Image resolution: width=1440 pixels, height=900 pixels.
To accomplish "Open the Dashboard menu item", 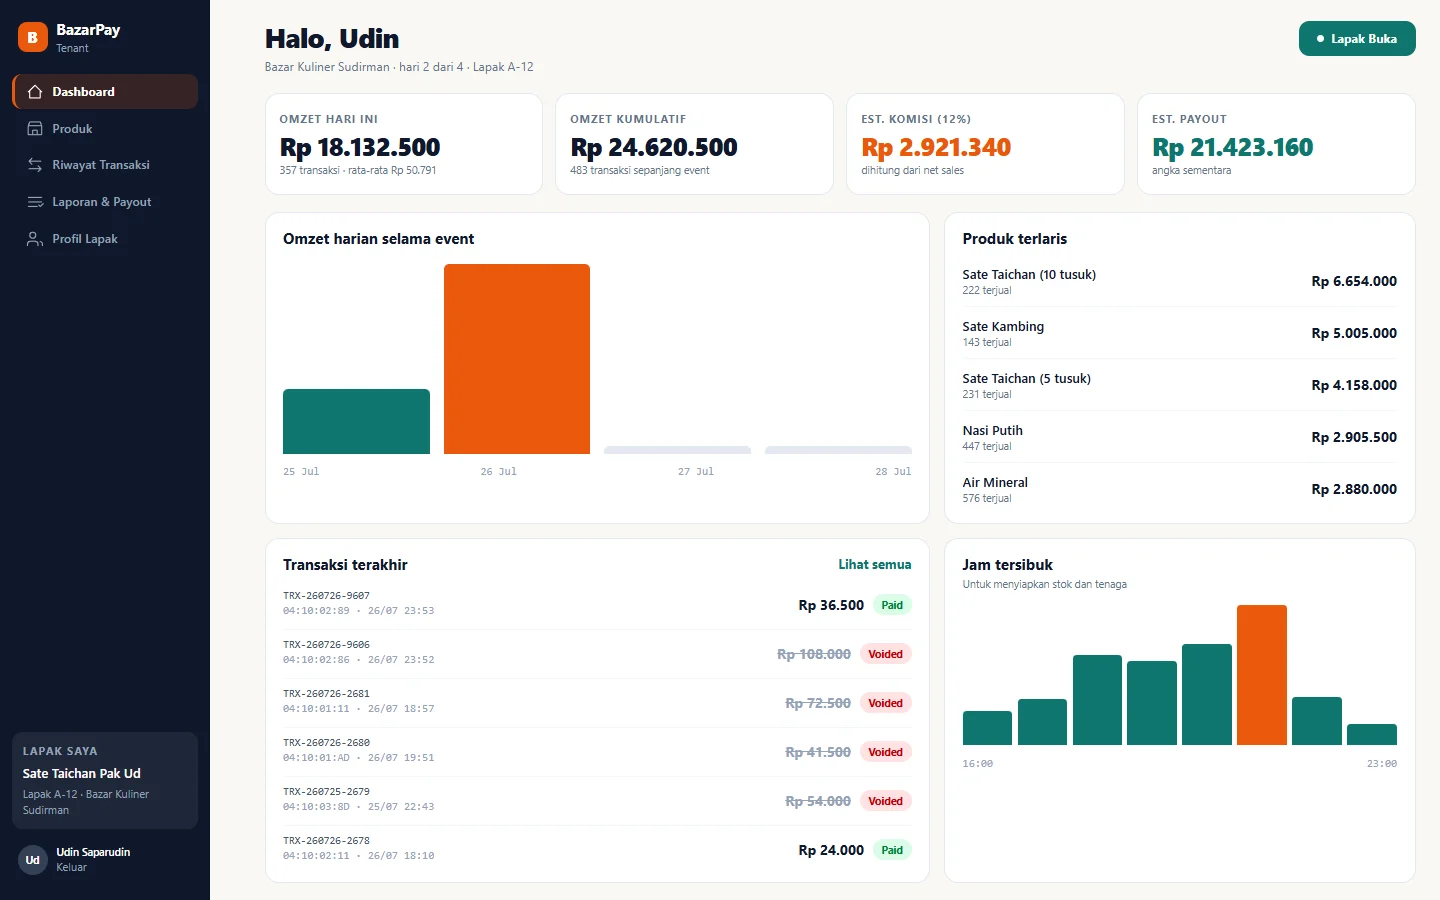I will coord(105,92).
